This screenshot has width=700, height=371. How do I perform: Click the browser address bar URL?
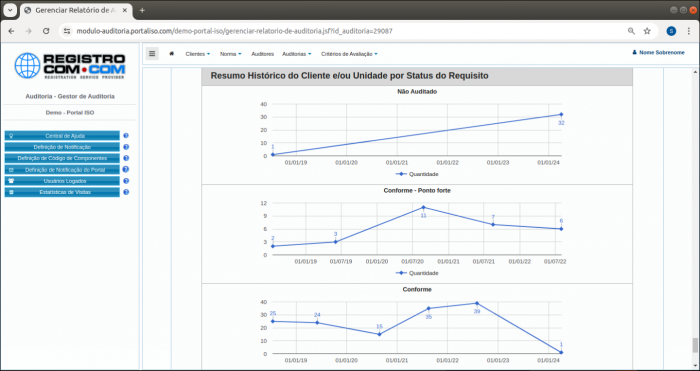[234, 31]
